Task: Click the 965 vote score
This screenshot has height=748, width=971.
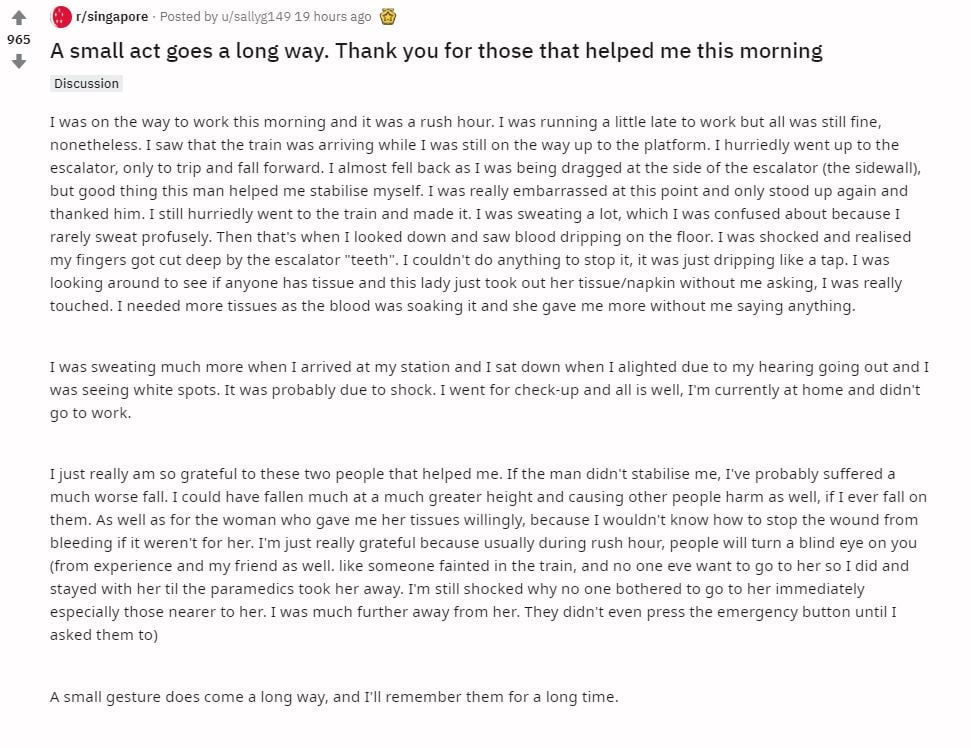Action: point(18,40)
